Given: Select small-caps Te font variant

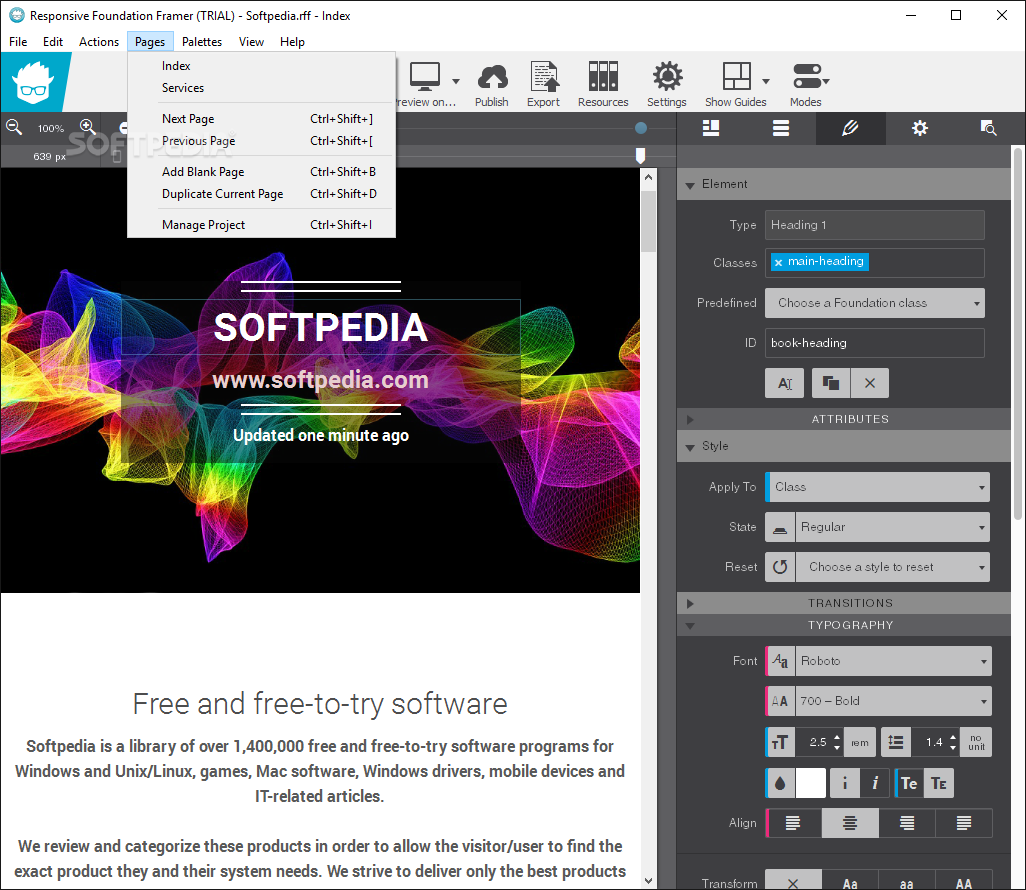Looking at the screenshot, I should pyautogui.click(x=939, y=783).
